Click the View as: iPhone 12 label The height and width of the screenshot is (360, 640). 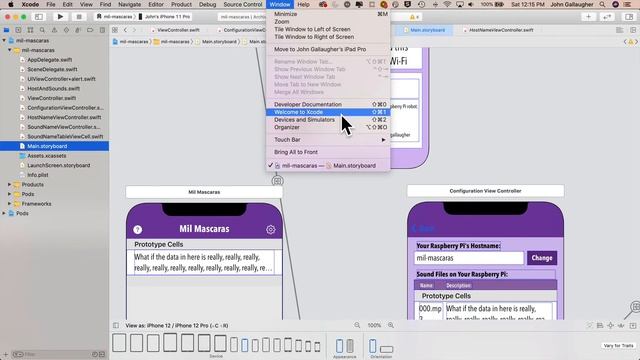tap(176, 326)
